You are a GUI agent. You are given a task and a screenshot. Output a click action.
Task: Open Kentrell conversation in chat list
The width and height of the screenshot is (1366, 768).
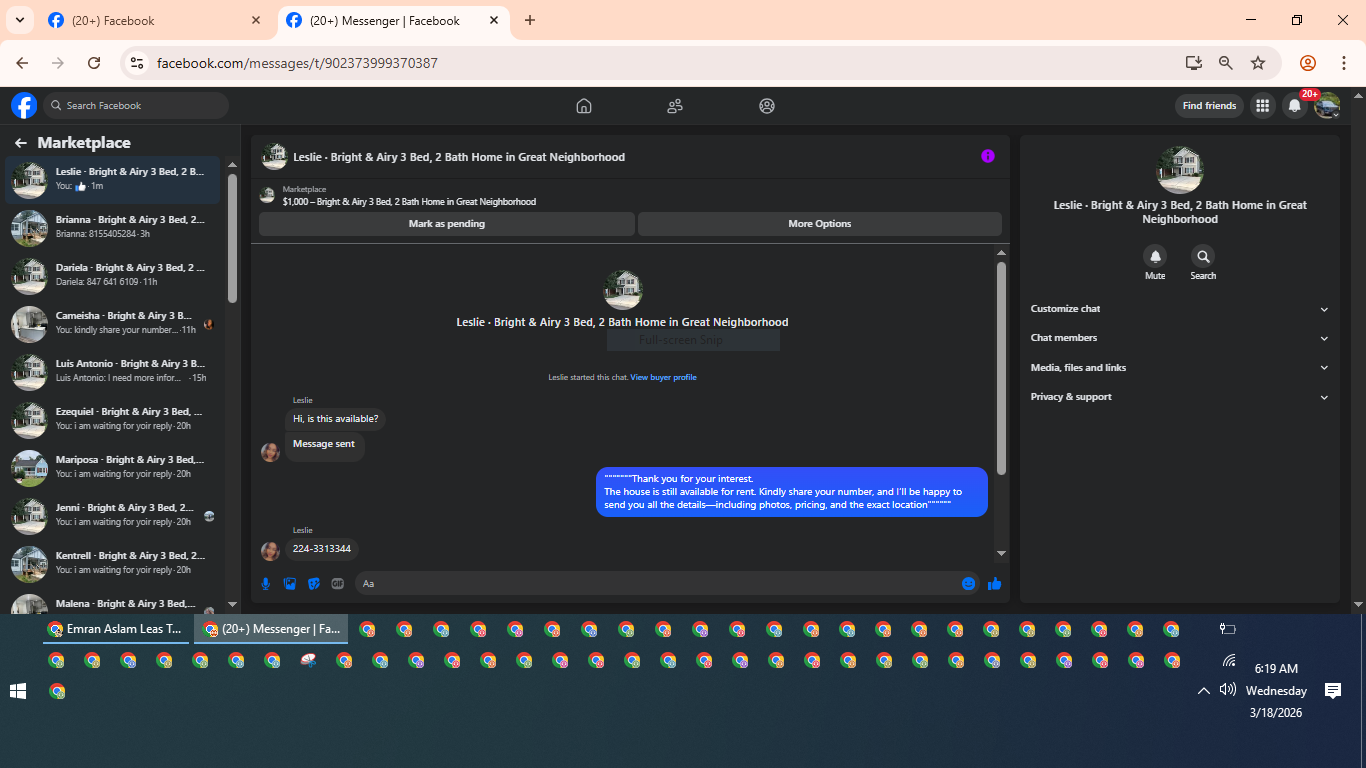112,564
